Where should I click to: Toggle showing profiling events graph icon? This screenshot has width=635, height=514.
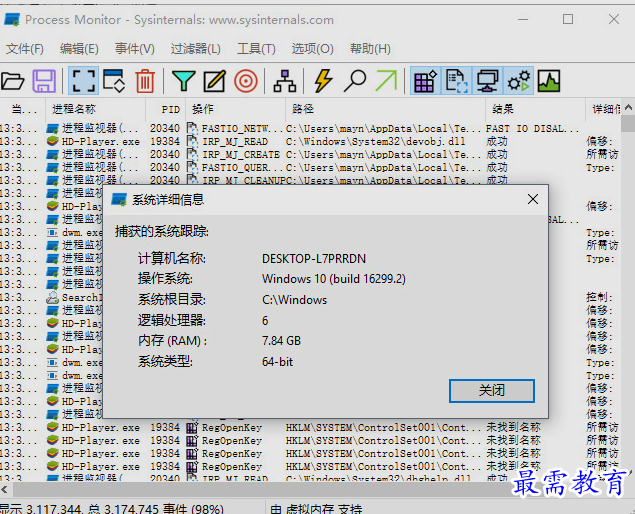click(549, 81)
